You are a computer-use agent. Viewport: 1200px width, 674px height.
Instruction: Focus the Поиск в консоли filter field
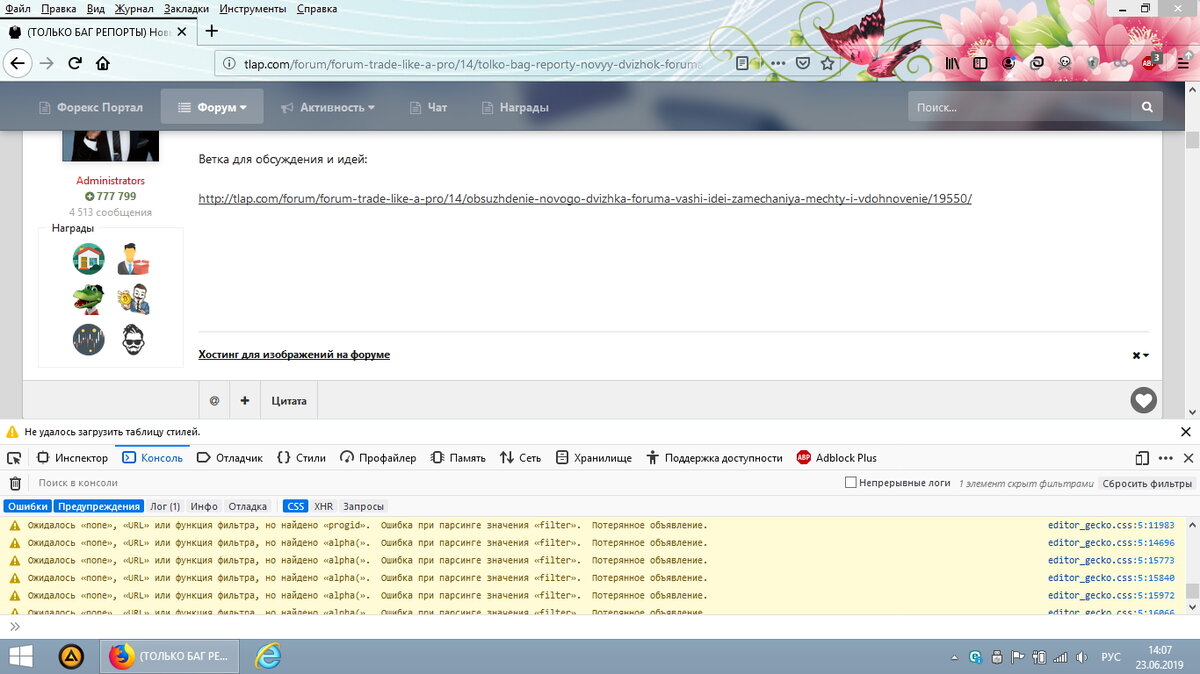point(430,483)
